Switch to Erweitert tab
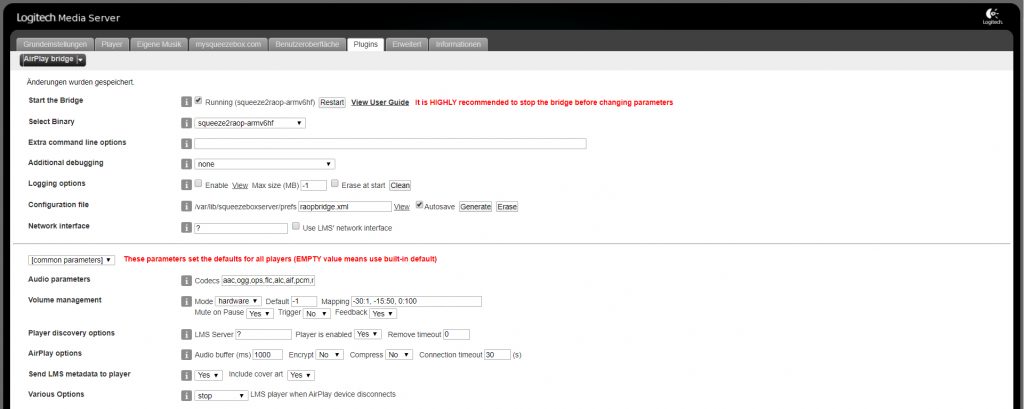The width and height of the screenshot is (1024, 409). pyautogui.click(x=407, y=44)
